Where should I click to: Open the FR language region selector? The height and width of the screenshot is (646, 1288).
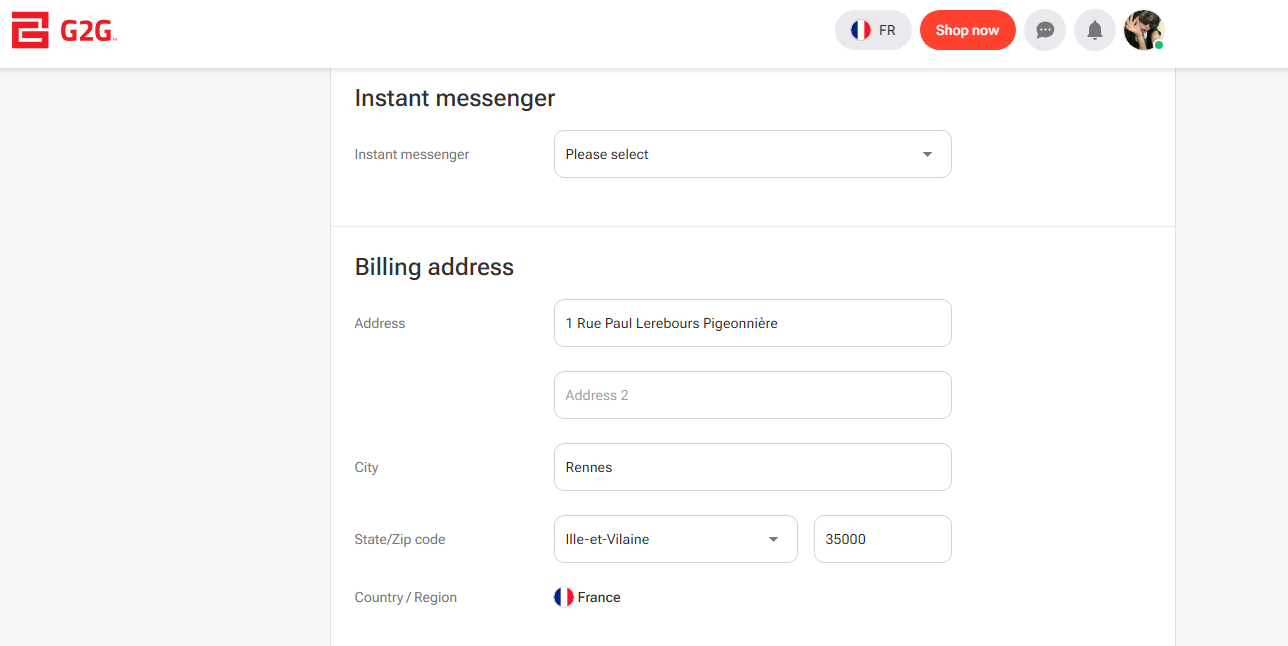pyautogui.click(x=873, y=30)
